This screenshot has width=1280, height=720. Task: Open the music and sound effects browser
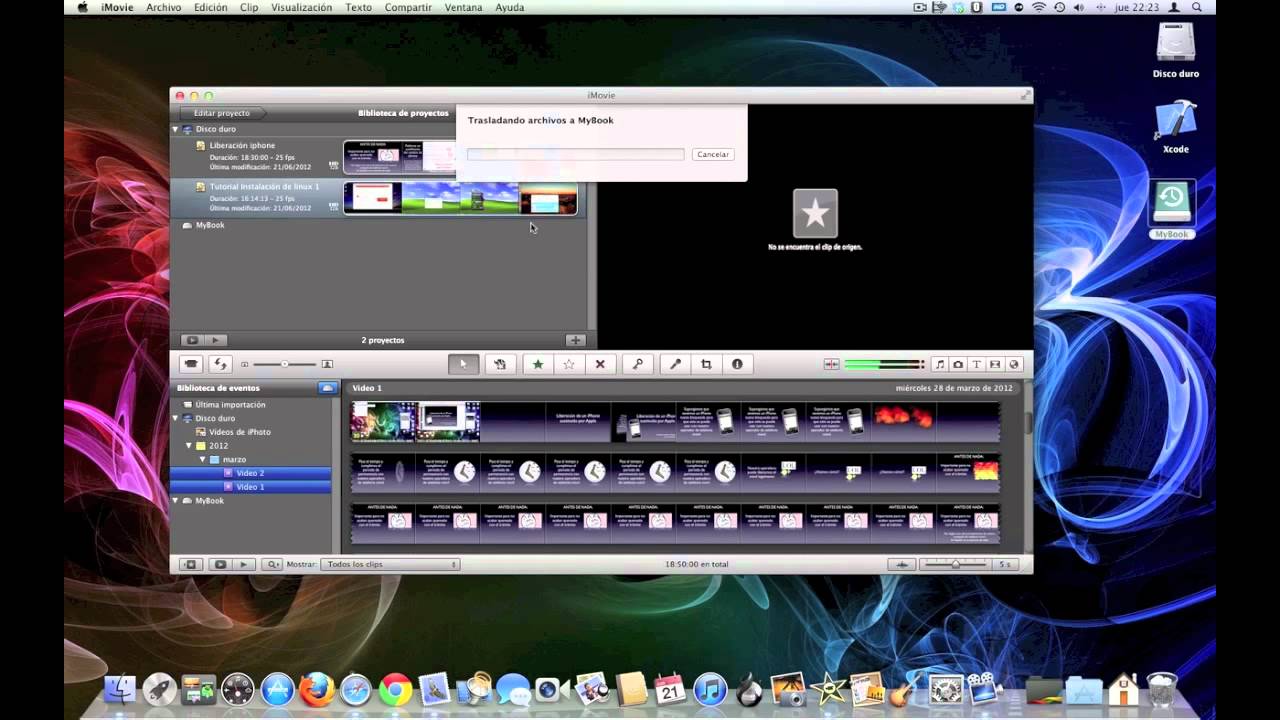click(939, 364)
